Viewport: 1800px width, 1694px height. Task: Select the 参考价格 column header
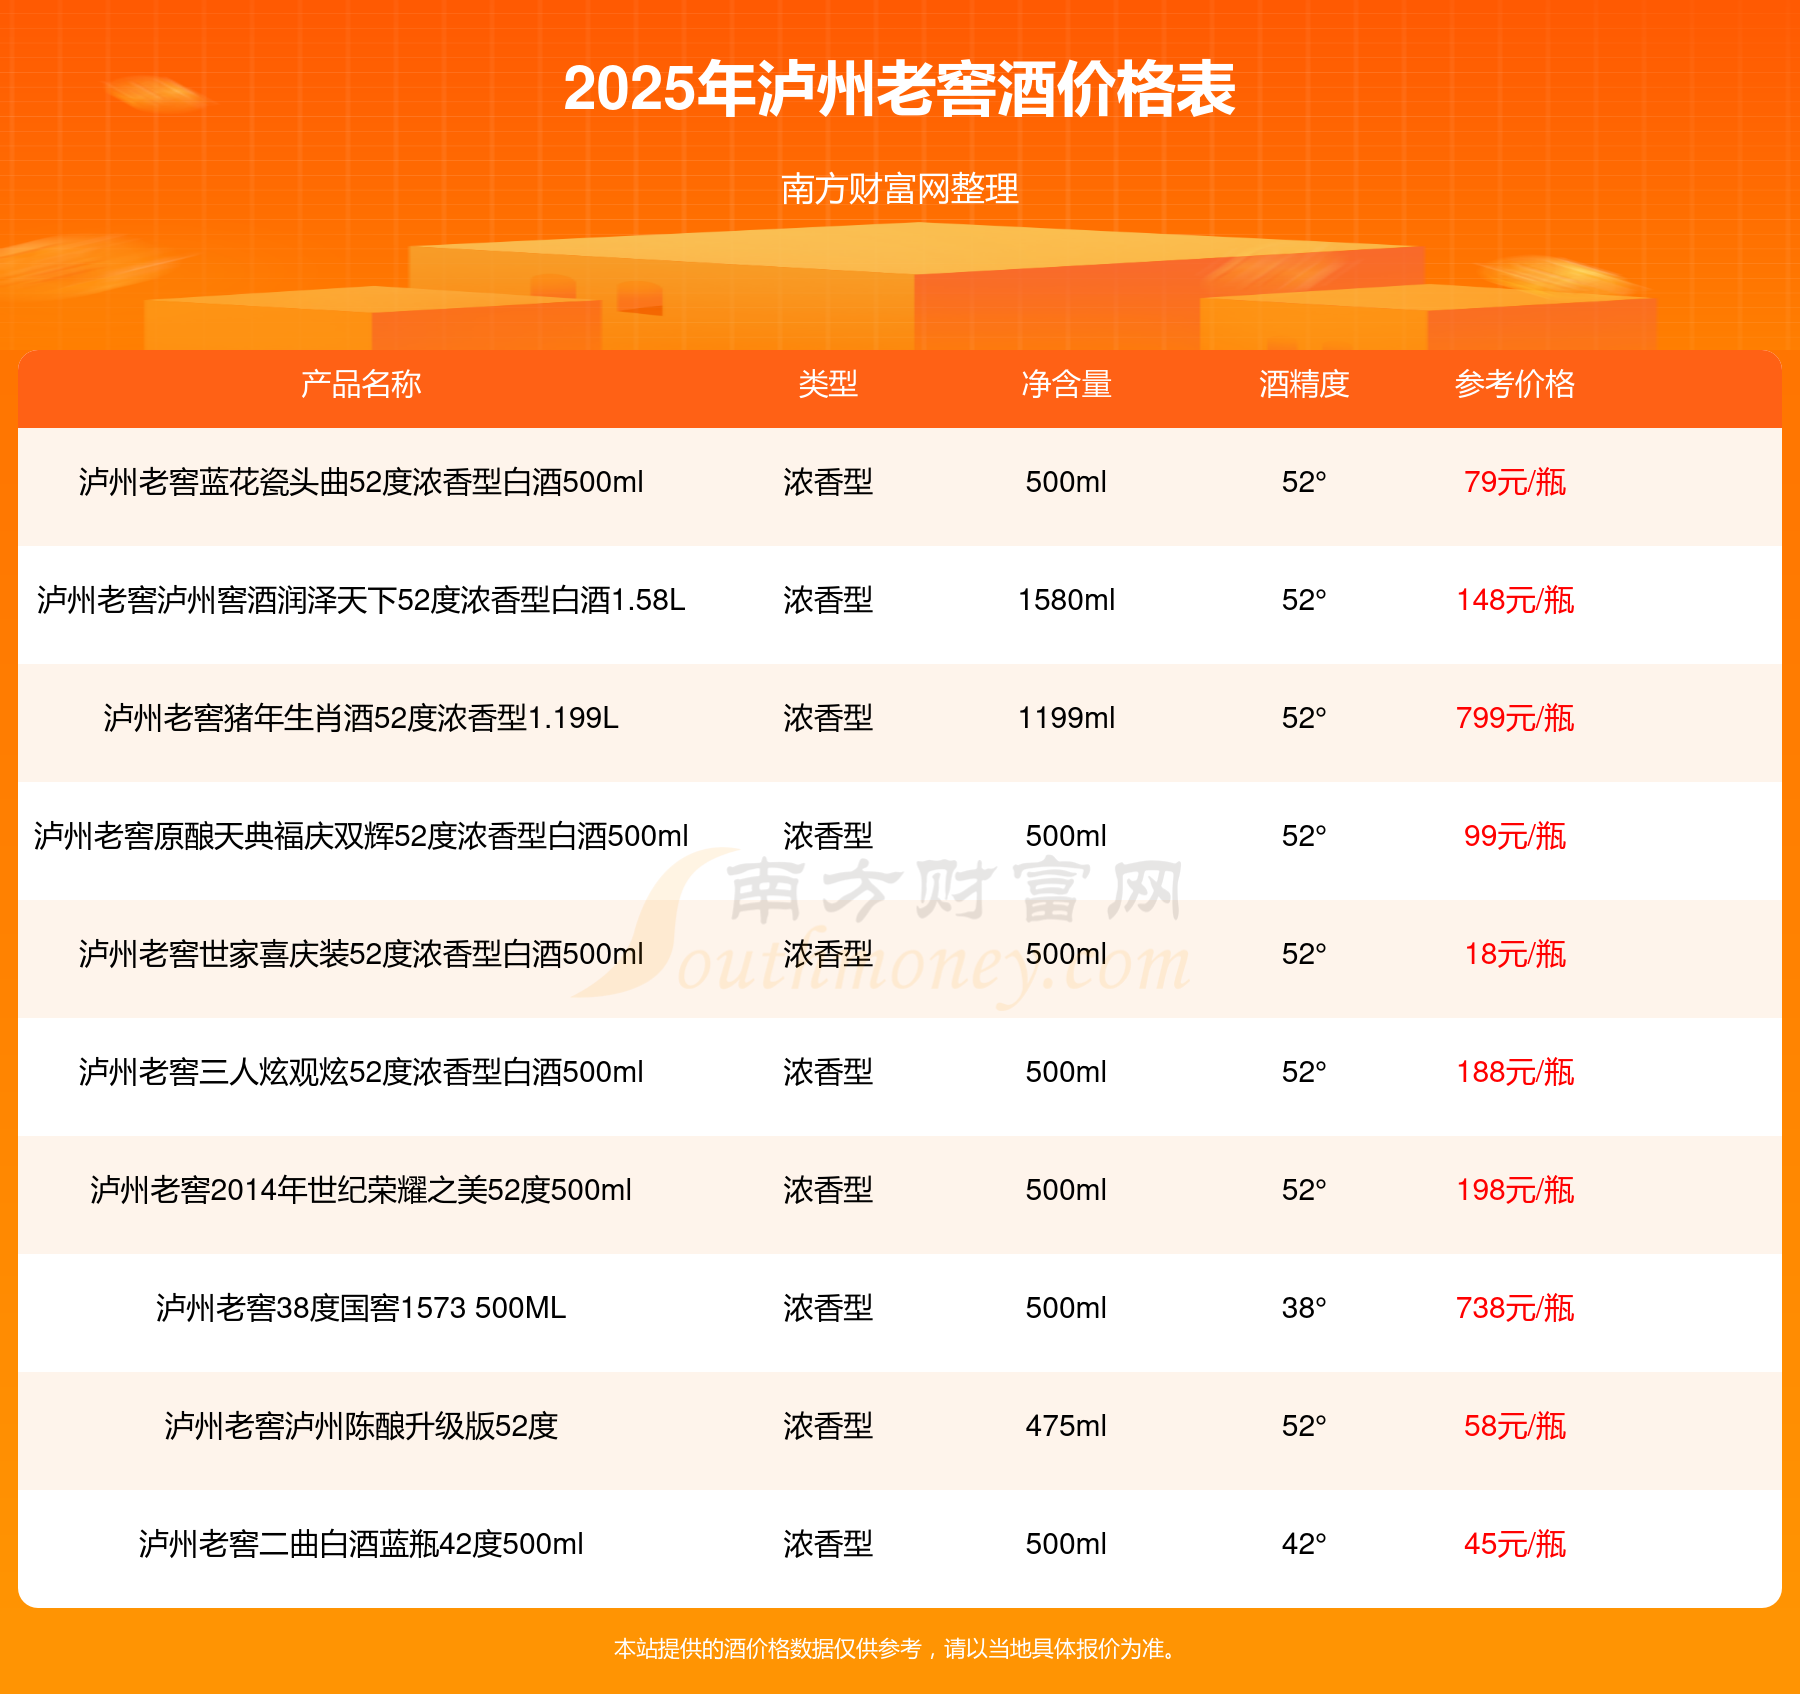[1515, 384]
